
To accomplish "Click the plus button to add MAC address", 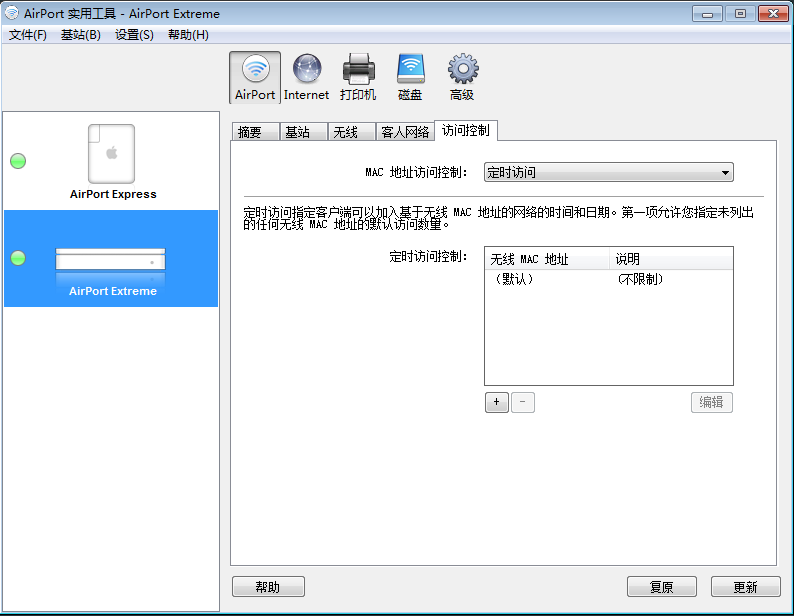I will point(496,402).
